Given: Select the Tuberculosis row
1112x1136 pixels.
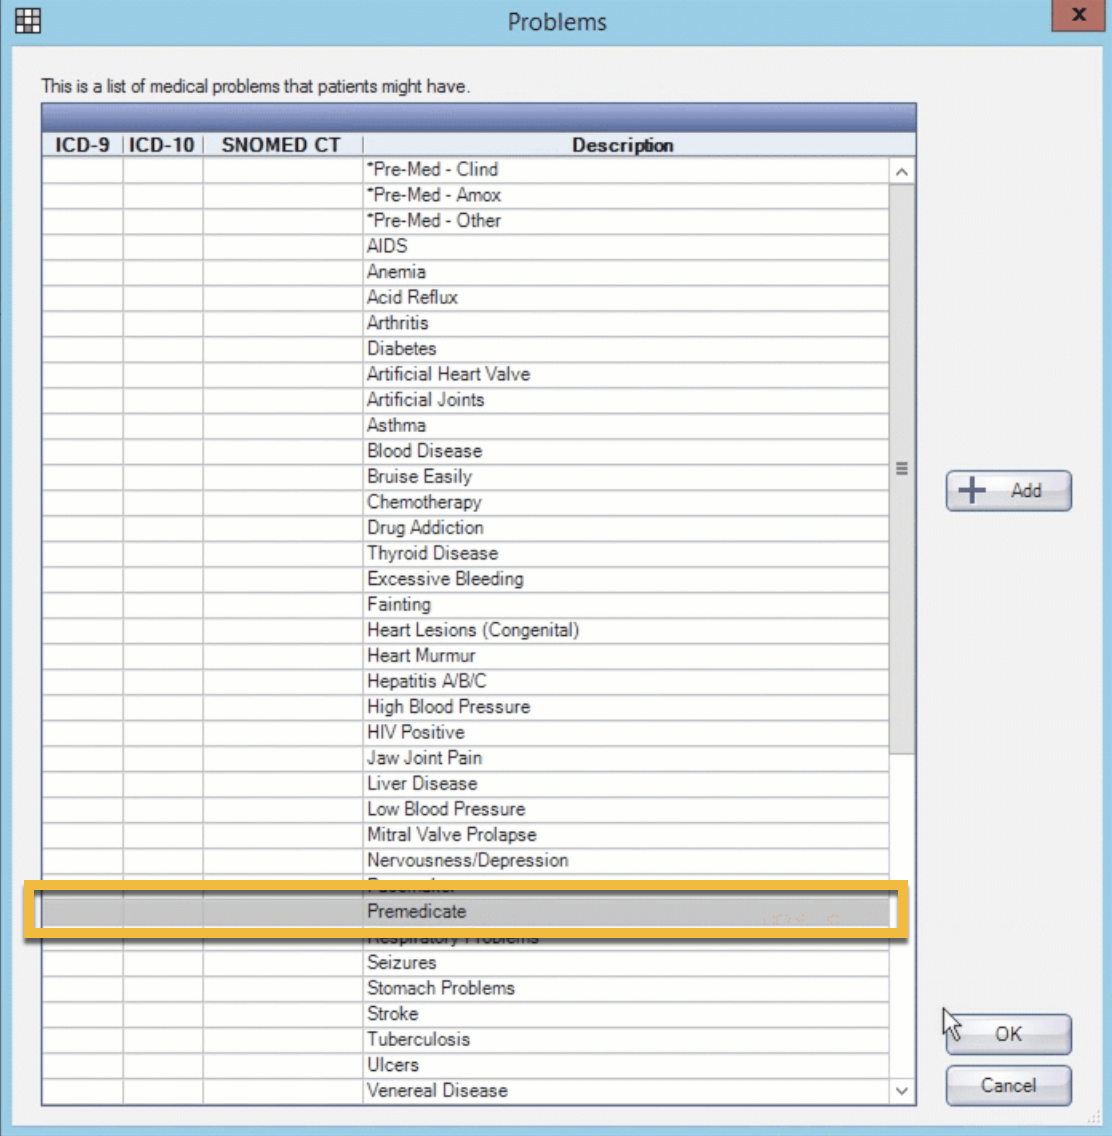Looking at the screenshot, I should pos(418,1039).
